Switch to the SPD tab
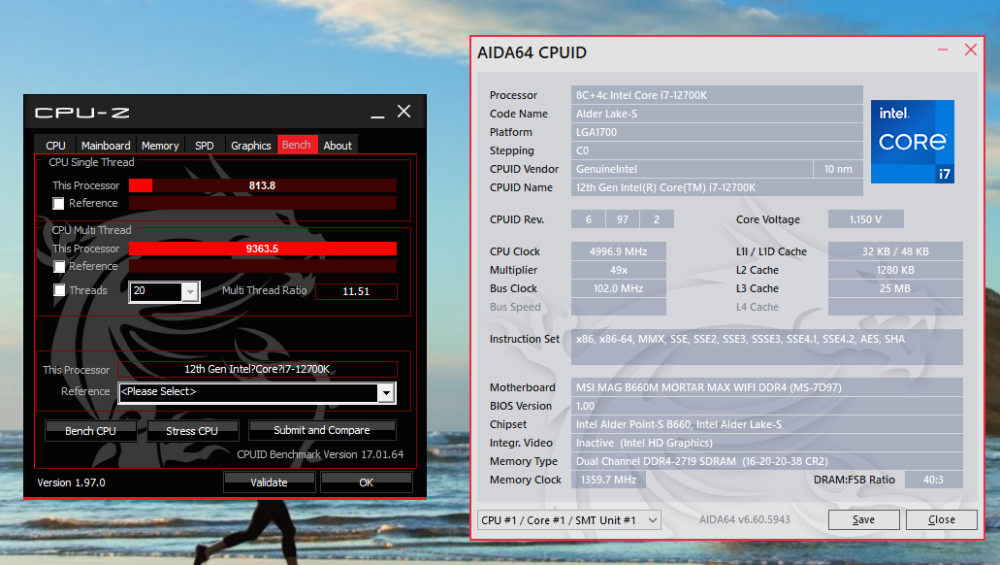This screenshot has width=1000, height=565. click(204, 145)
